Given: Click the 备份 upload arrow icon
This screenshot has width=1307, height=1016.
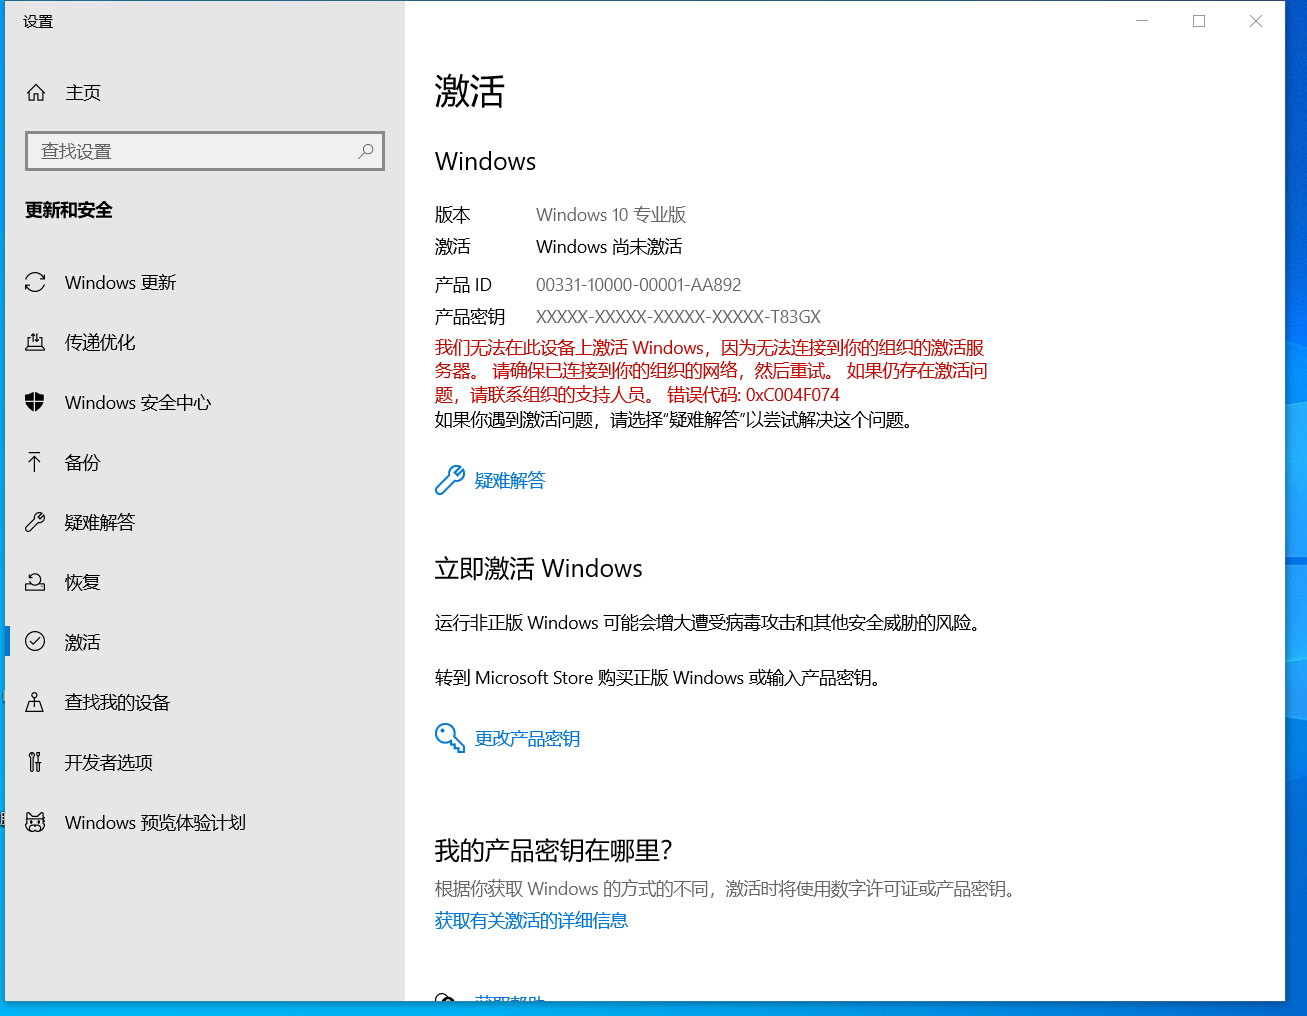Looking at the screenshot, I should tap(35, 463).
